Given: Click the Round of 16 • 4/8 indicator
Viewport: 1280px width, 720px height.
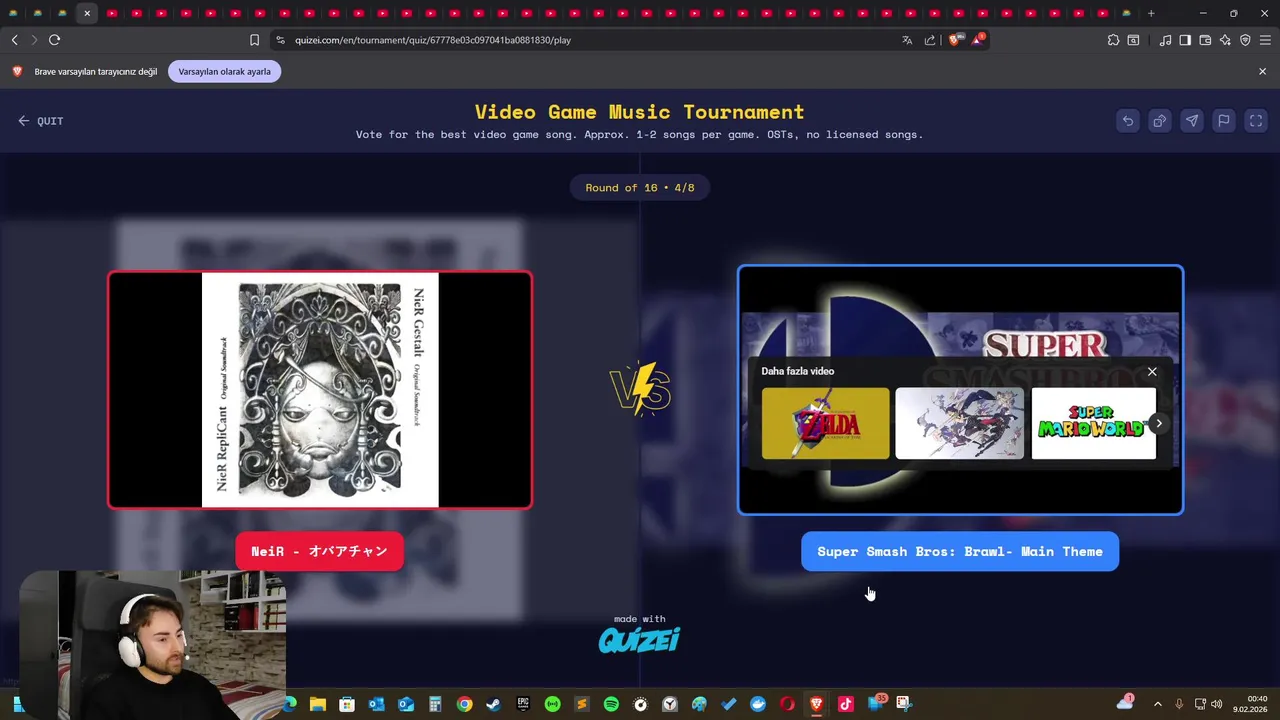Looking at the screenshot, I should 640,188.
